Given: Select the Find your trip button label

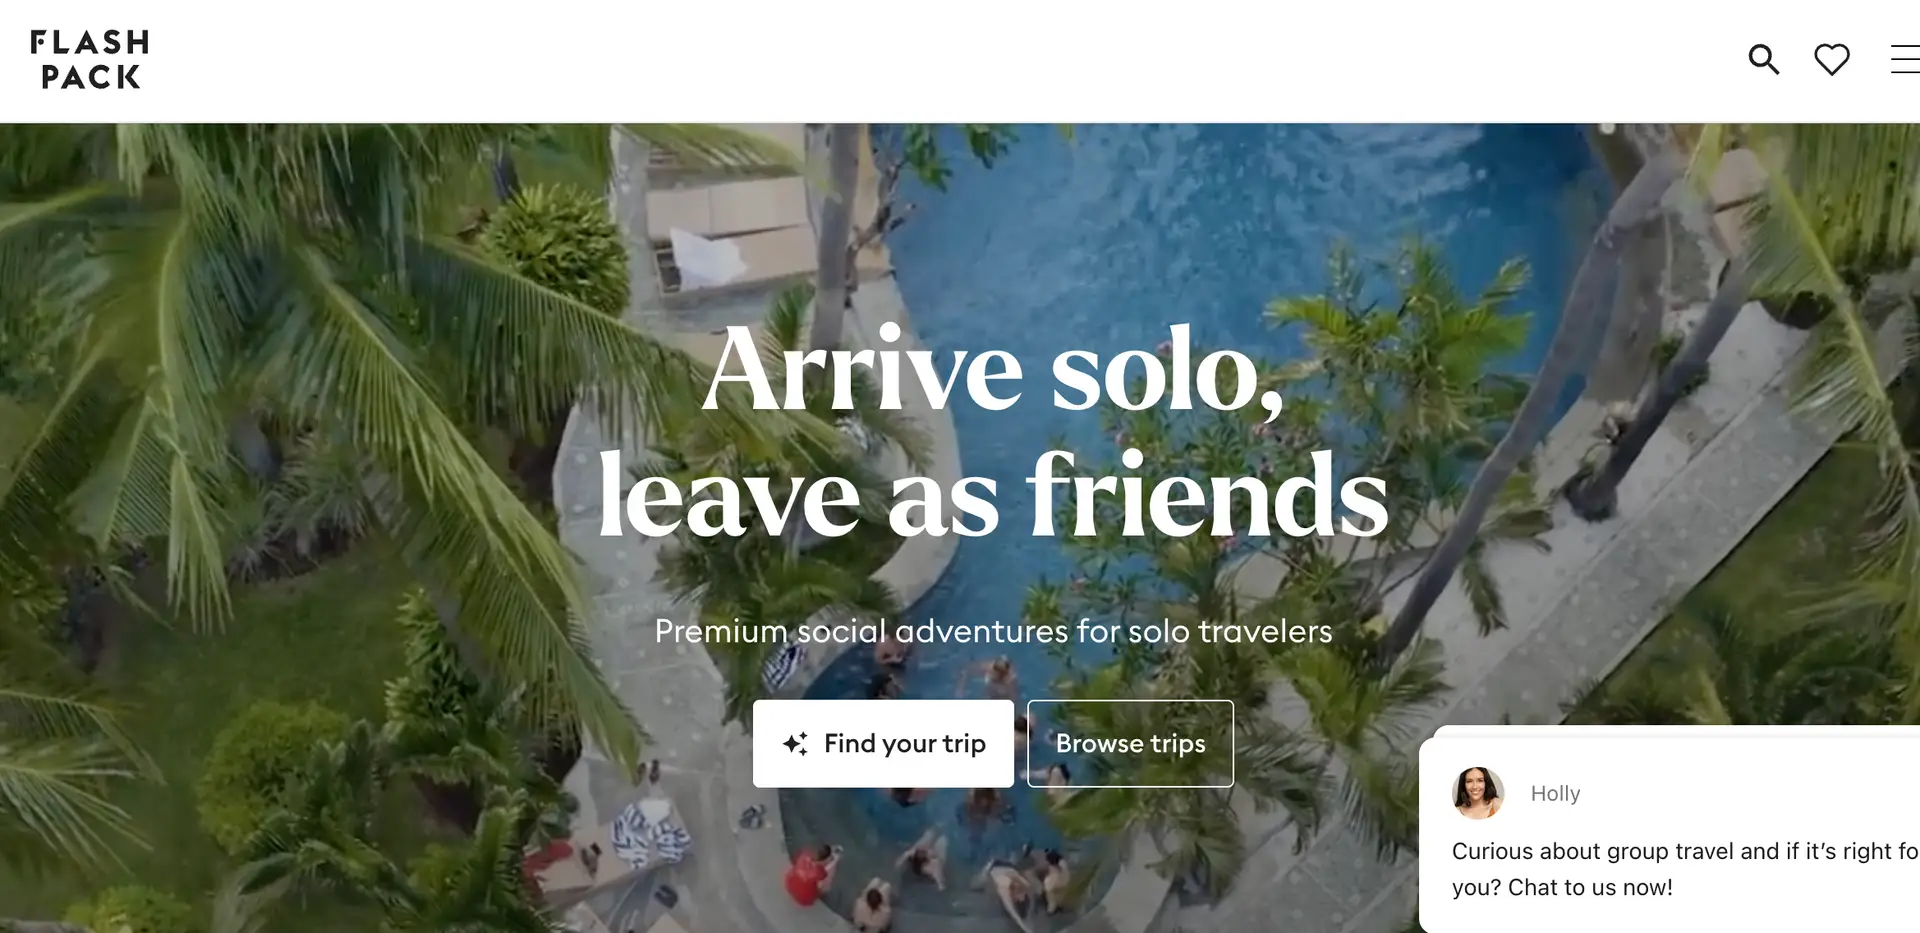Looking at the screenshot, I should (905, 744).
